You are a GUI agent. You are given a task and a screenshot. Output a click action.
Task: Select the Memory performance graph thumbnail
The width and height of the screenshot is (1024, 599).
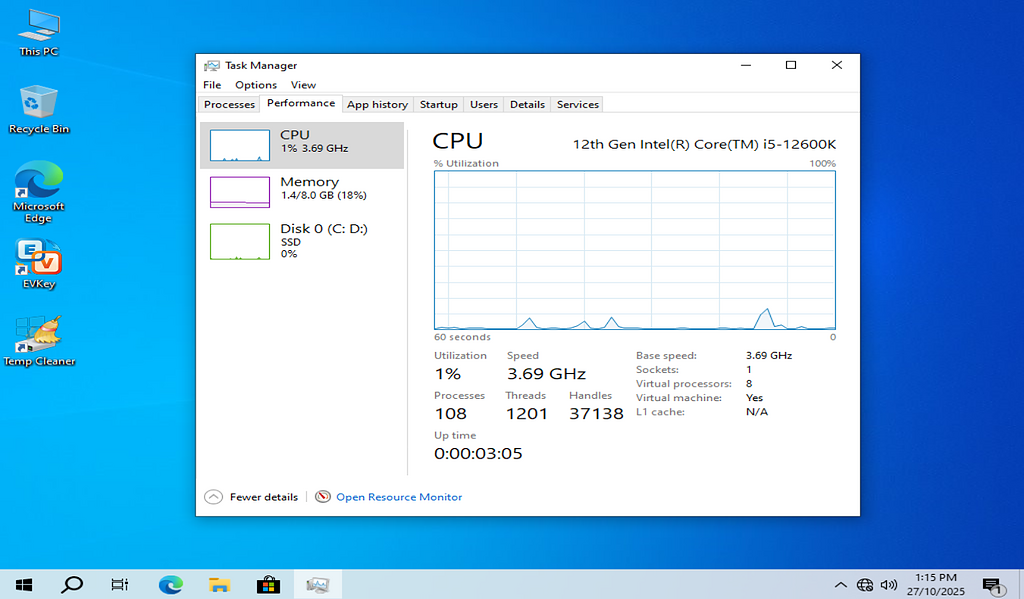click(x=240, y=192)
